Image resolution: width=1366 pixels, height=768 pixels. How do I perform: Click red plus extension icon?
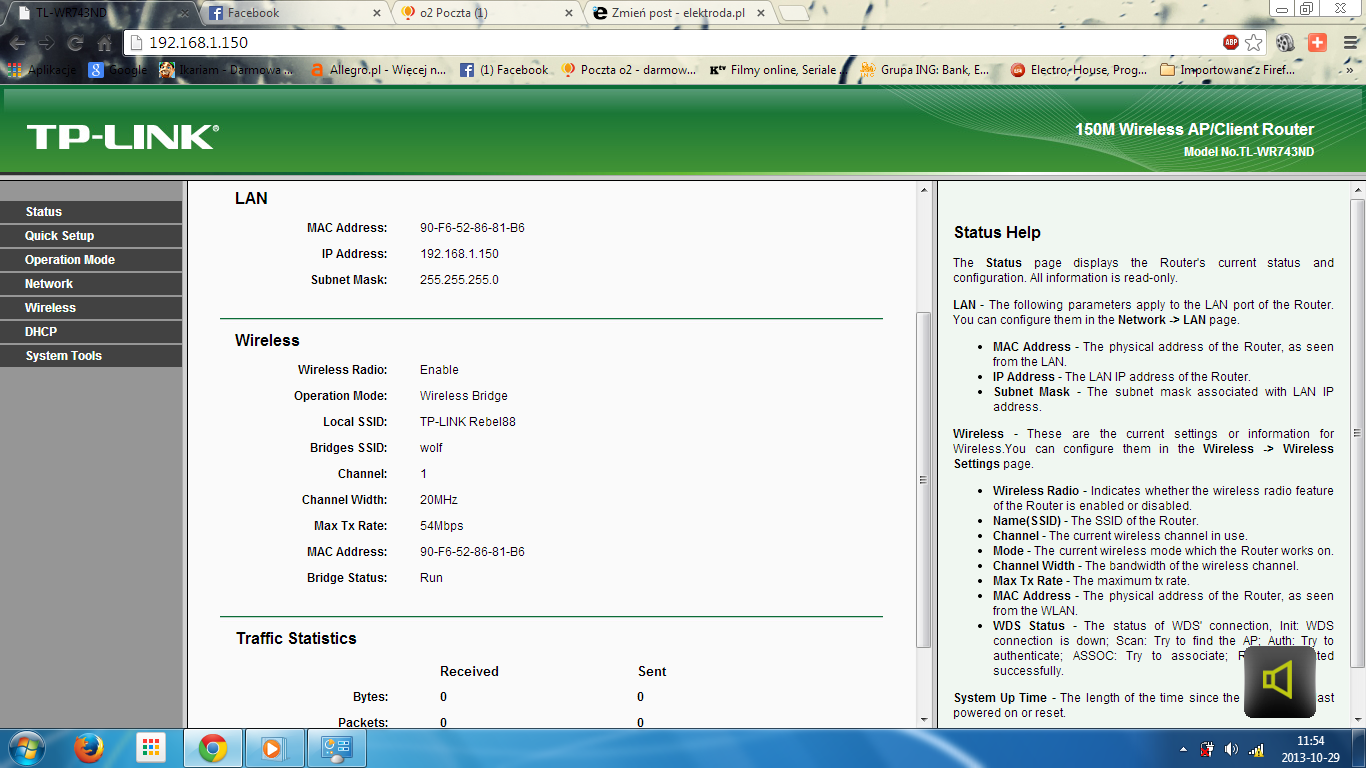coord(1316,43)
